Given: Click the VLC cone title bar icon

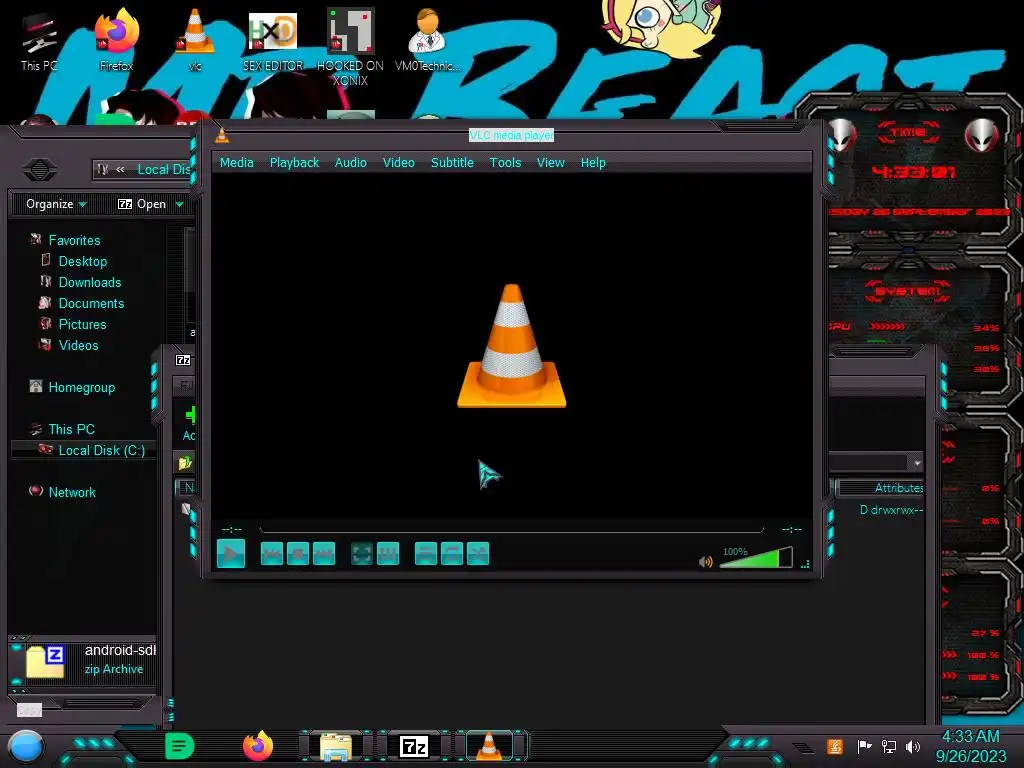Looking at the screenshot, I should 222,136.
